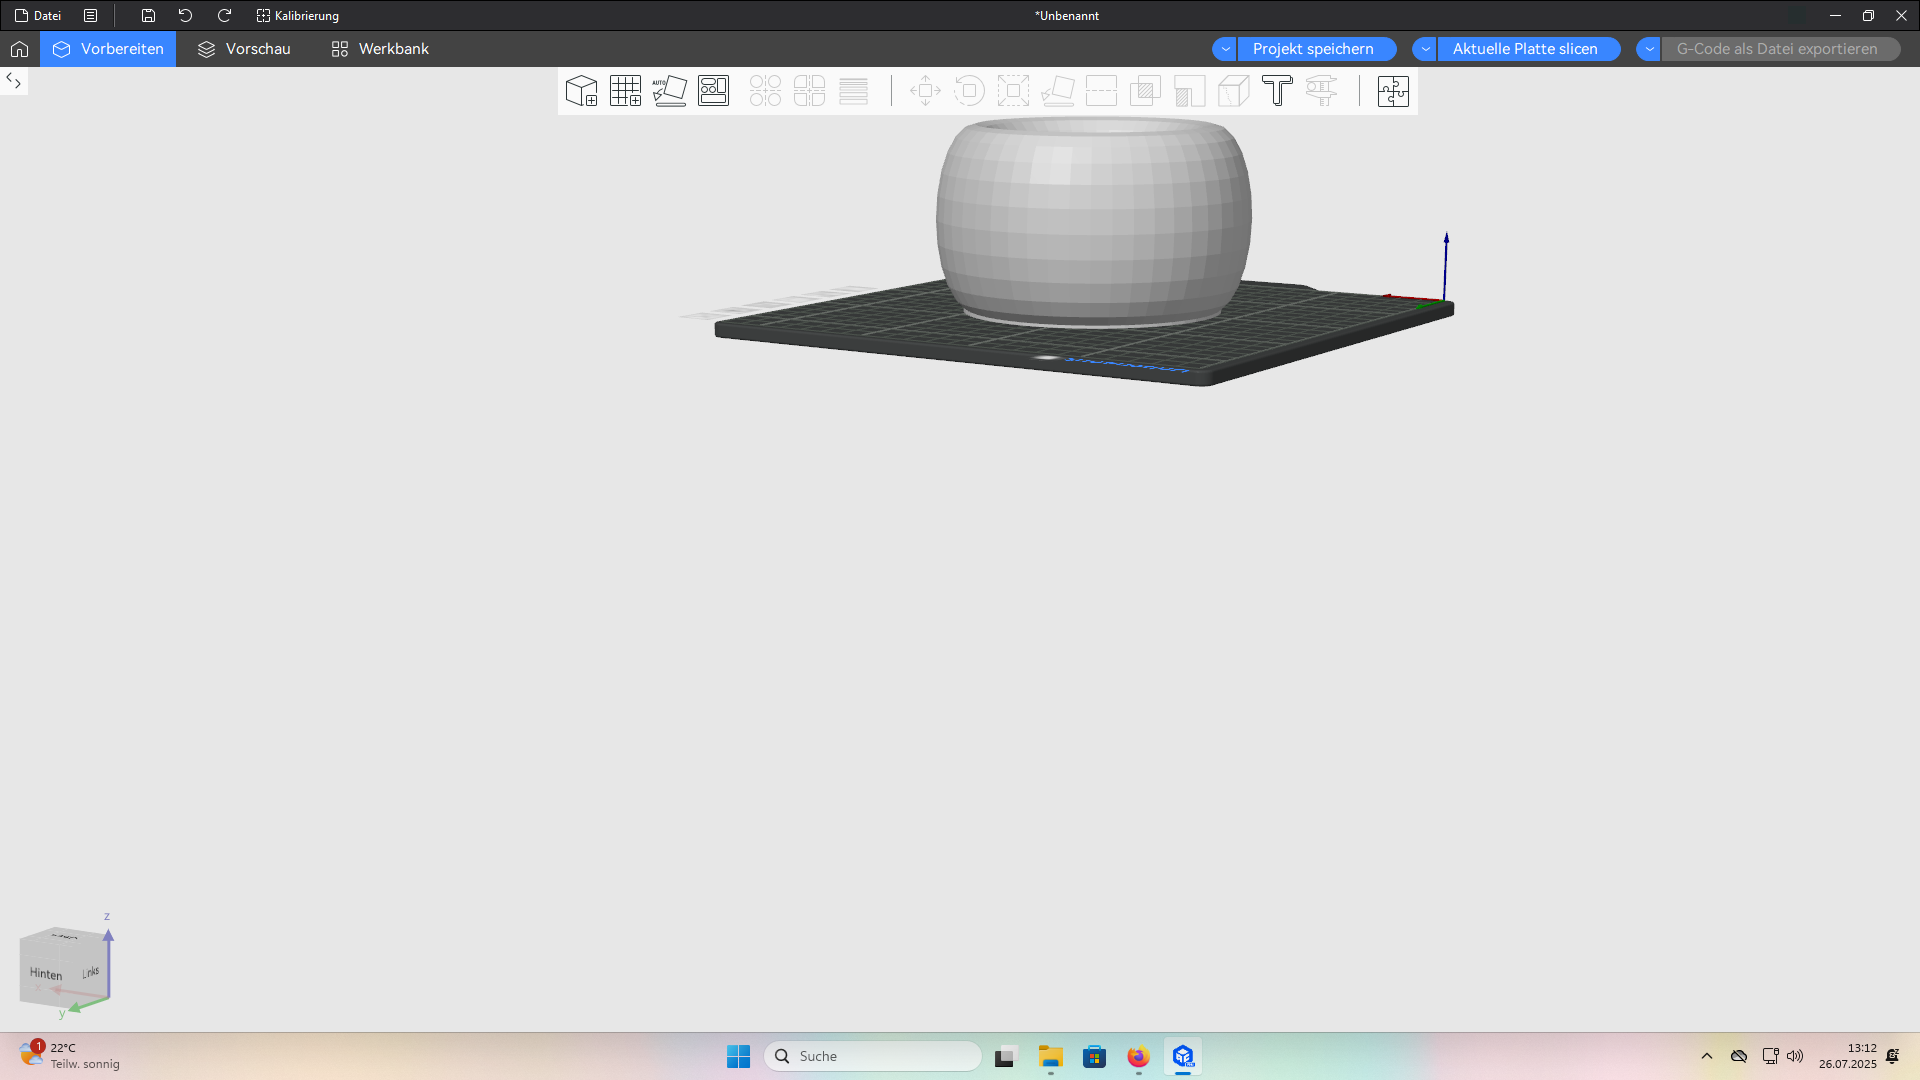Select the Seam painting tool
This screenshot has width=1920, height=1080.
(x=1233, y=91)
